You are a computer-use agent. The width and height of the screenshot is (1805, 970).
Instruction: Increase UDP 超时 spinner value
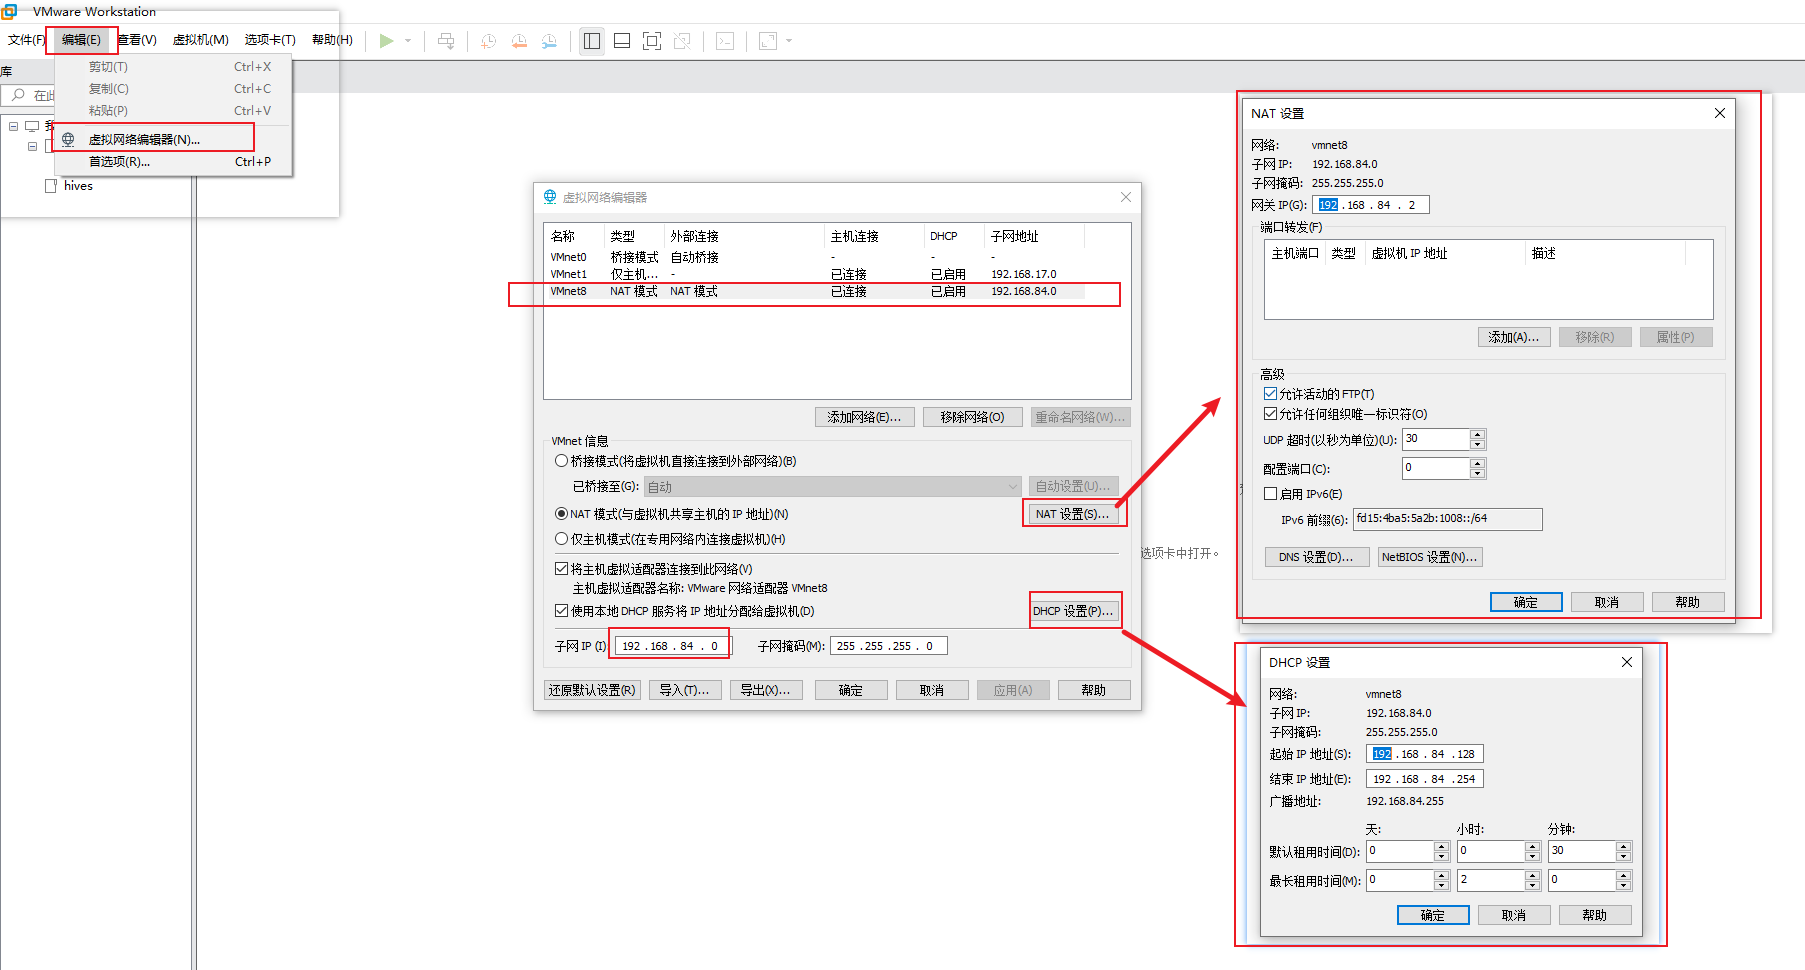tap(1478, 434)
